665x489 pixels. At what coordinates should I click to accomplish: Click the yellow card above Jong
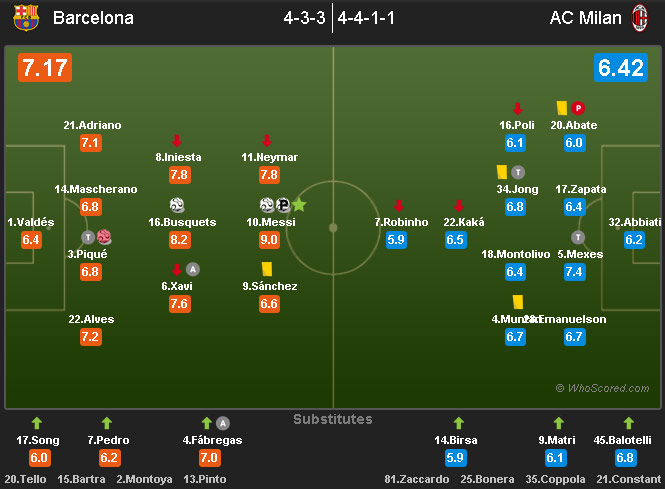coord(502,172)
